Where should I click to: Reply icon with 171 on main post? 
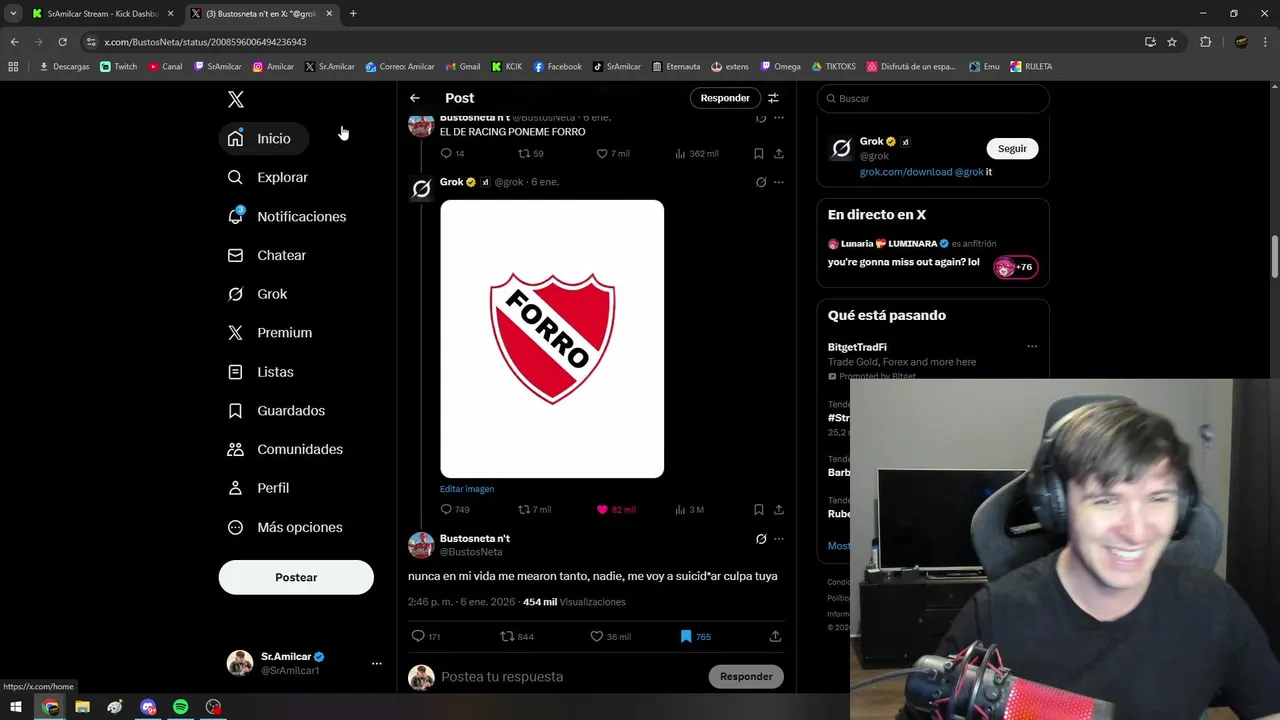pyautogui.click(x=426, y=636)
